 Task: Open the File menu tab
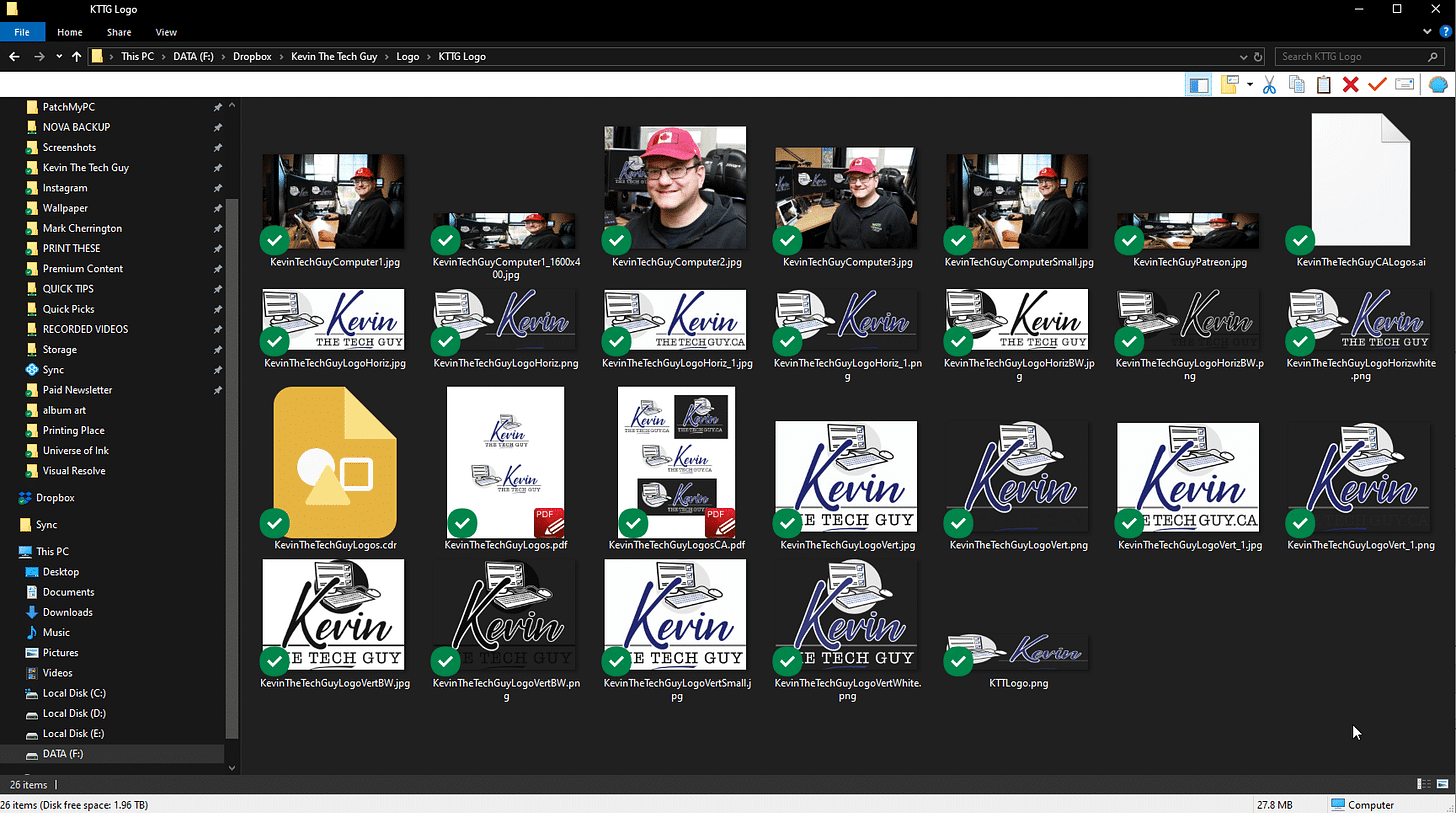click(x=22, y=32)
